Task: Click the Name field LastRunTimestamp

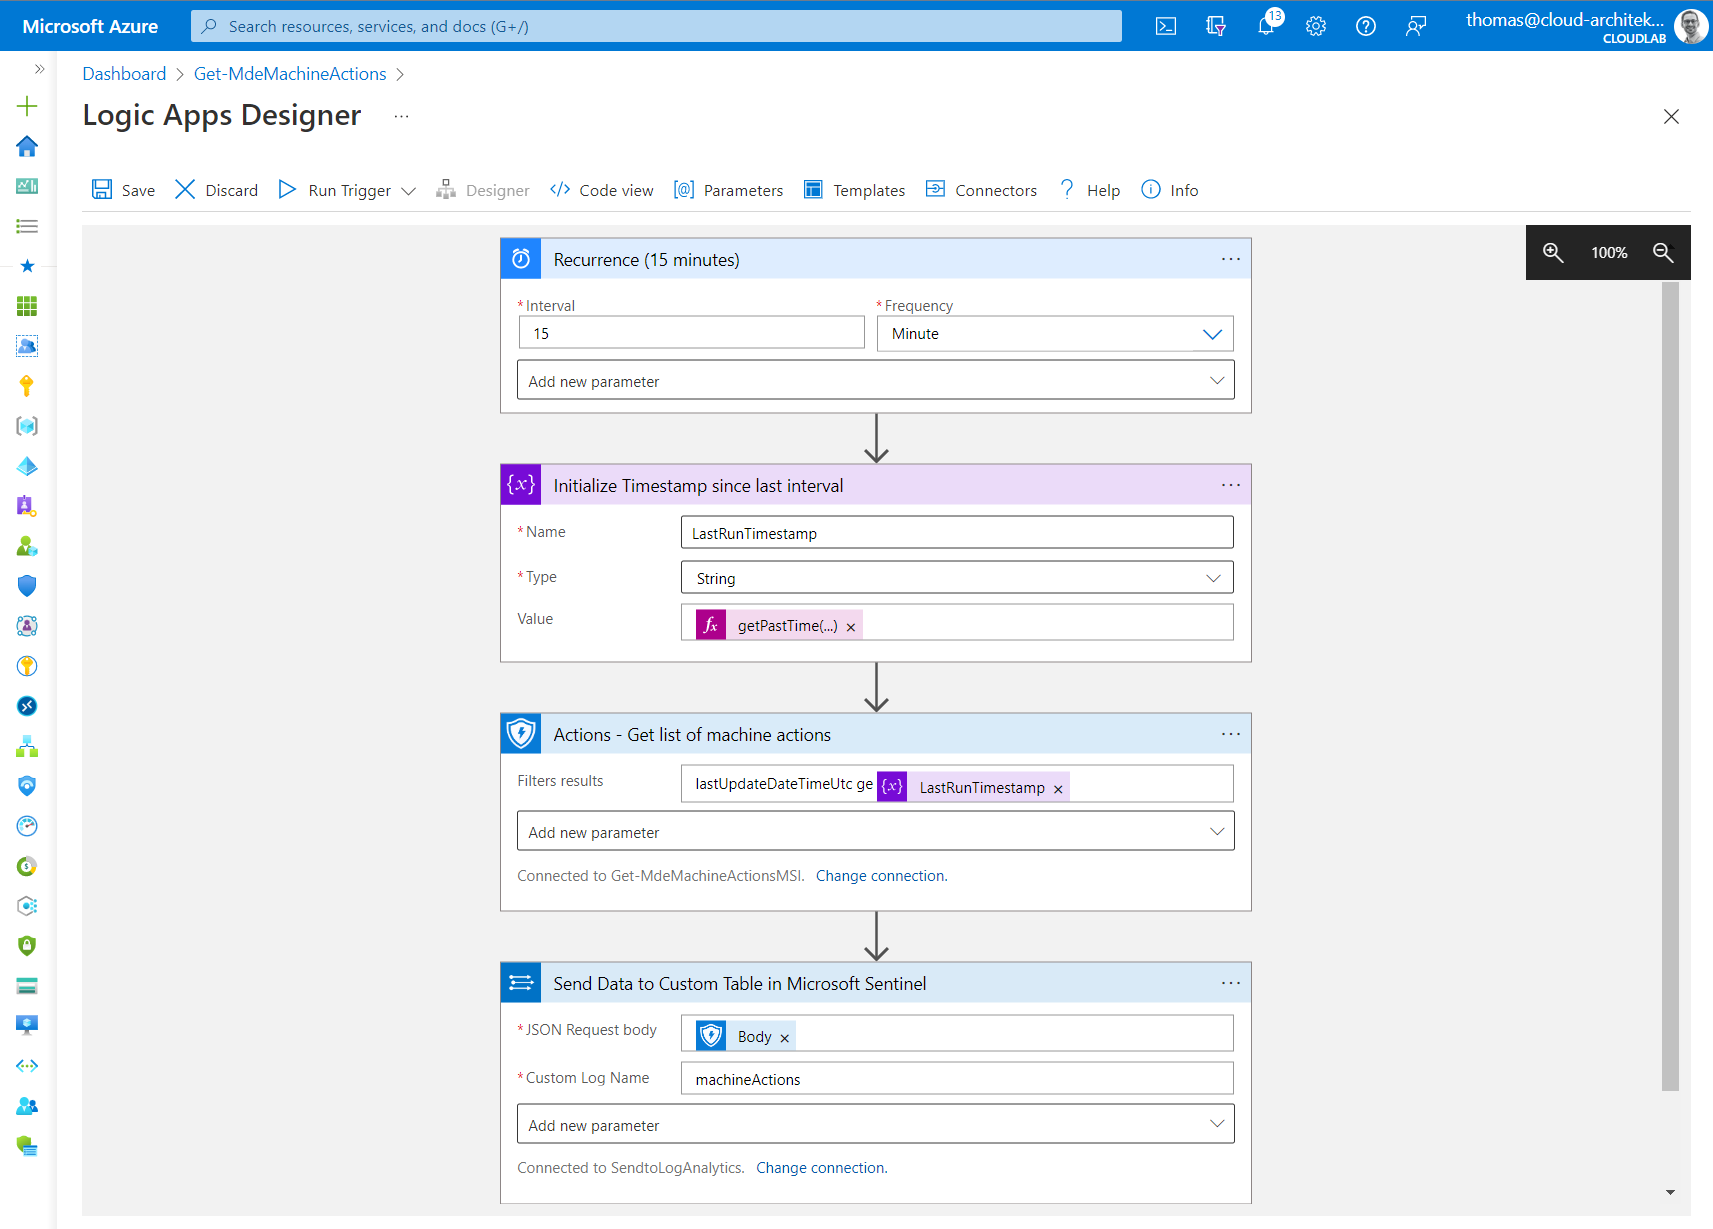Action: click(x=957, y=532)
